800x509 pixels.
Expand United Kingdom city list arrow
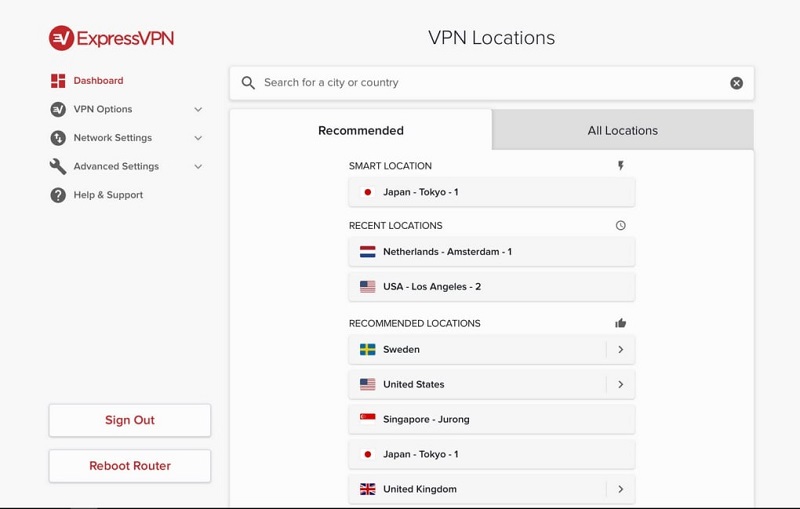[620, 489]
